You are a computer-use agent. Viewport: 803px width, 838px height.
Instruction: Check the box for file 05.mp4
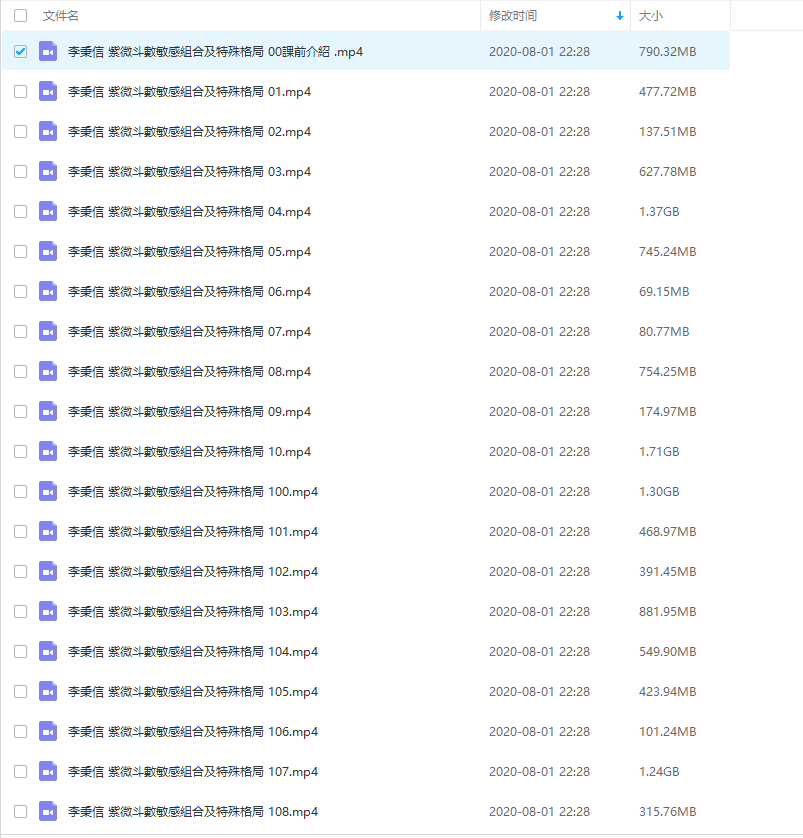(x=20, y=251)
